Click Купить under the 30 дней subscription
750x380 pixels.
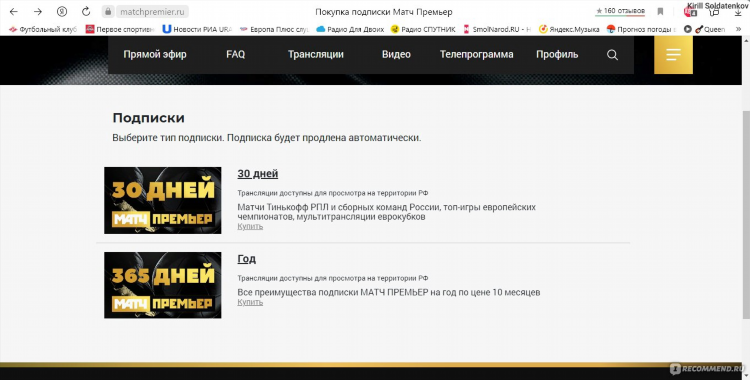[x=250, y=226]
